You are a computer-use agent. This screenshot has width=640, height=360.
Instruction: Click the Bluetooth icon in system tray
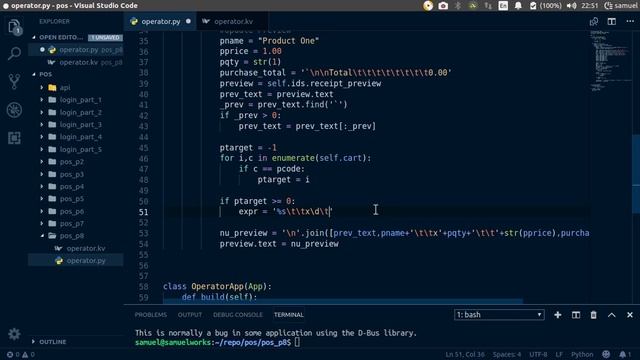458,6
